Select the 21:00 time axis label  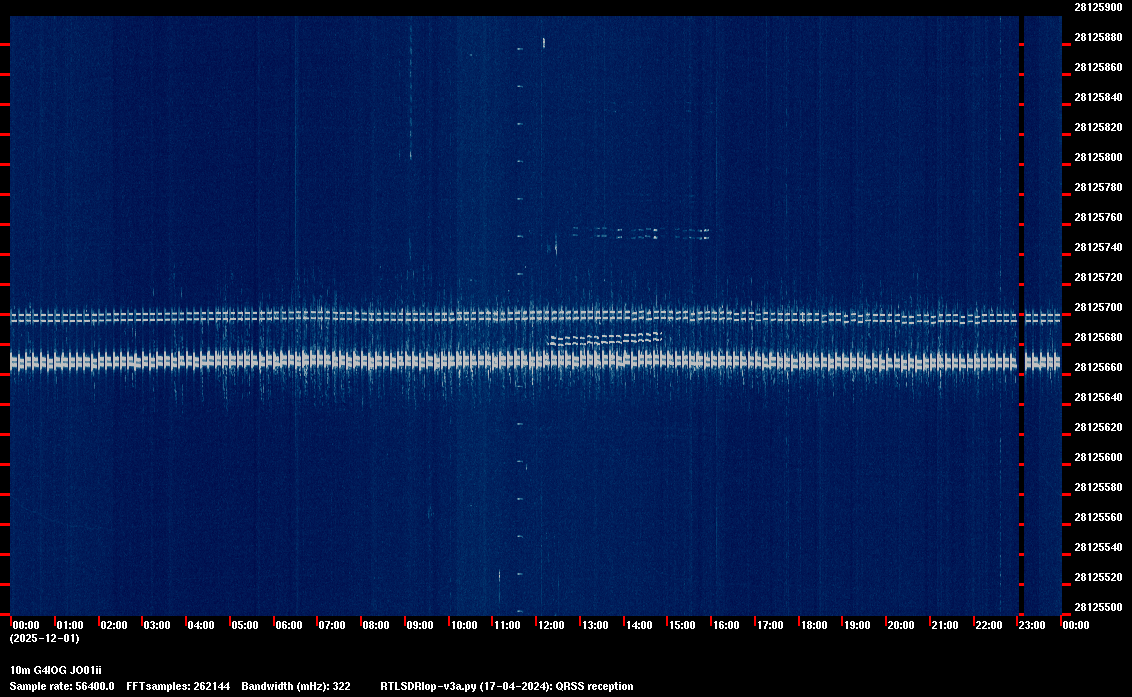click(x=944, y=625)
